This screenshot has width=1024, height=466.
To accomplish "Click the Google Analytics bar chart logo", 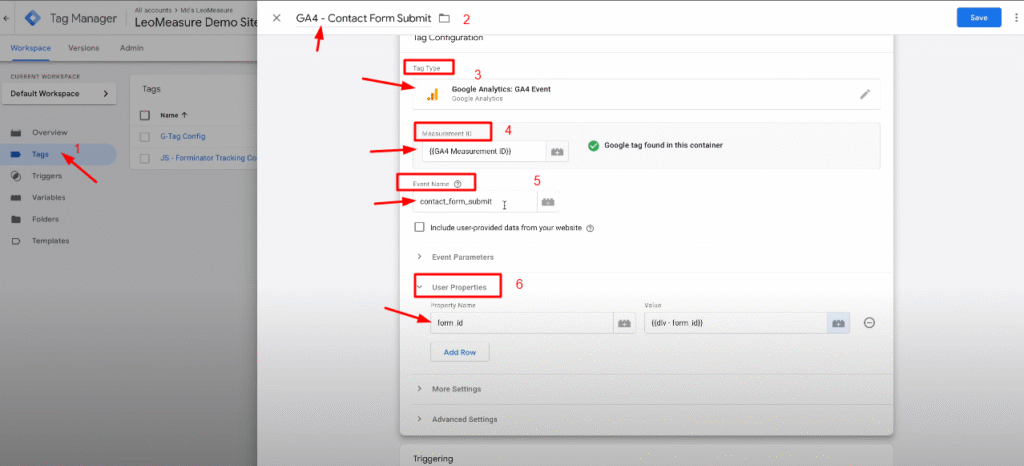I will [x=432, y=94].
